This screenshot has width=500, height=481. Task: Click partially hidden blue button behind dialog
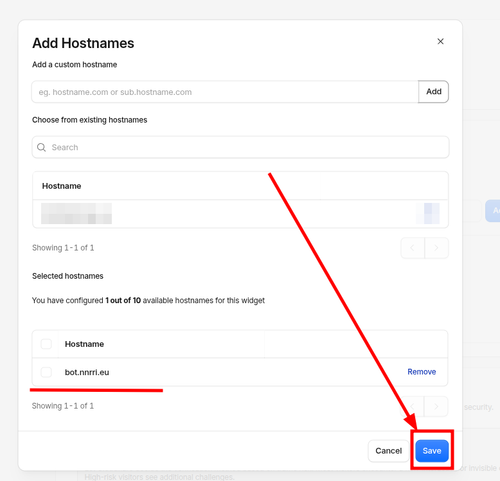tap(493, 211)
